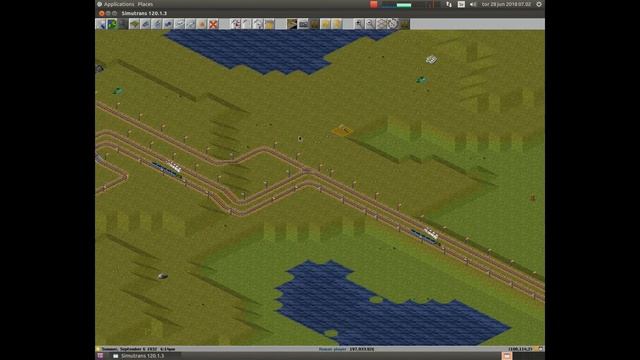Open the ship and canal tools

tap(190, 24)
